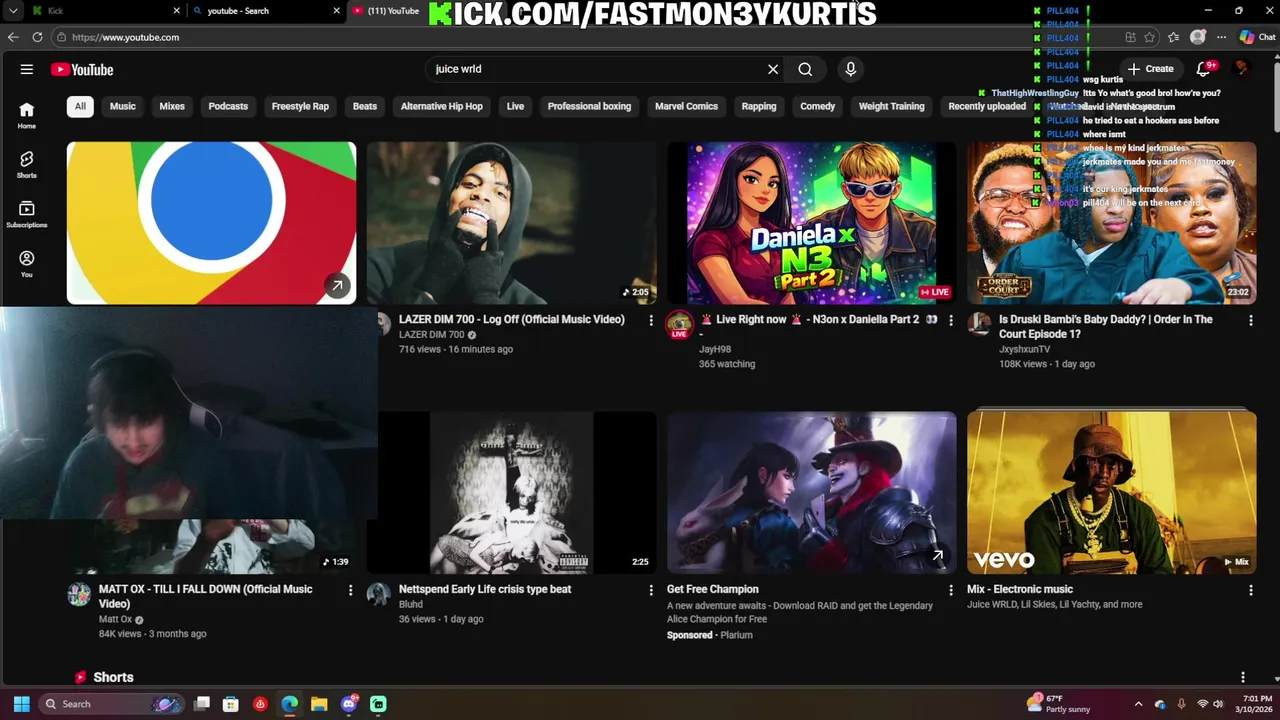The image size is (1280, 720).
Task: Select the Freestyle Rap filter chip
Action: [300, 106]
